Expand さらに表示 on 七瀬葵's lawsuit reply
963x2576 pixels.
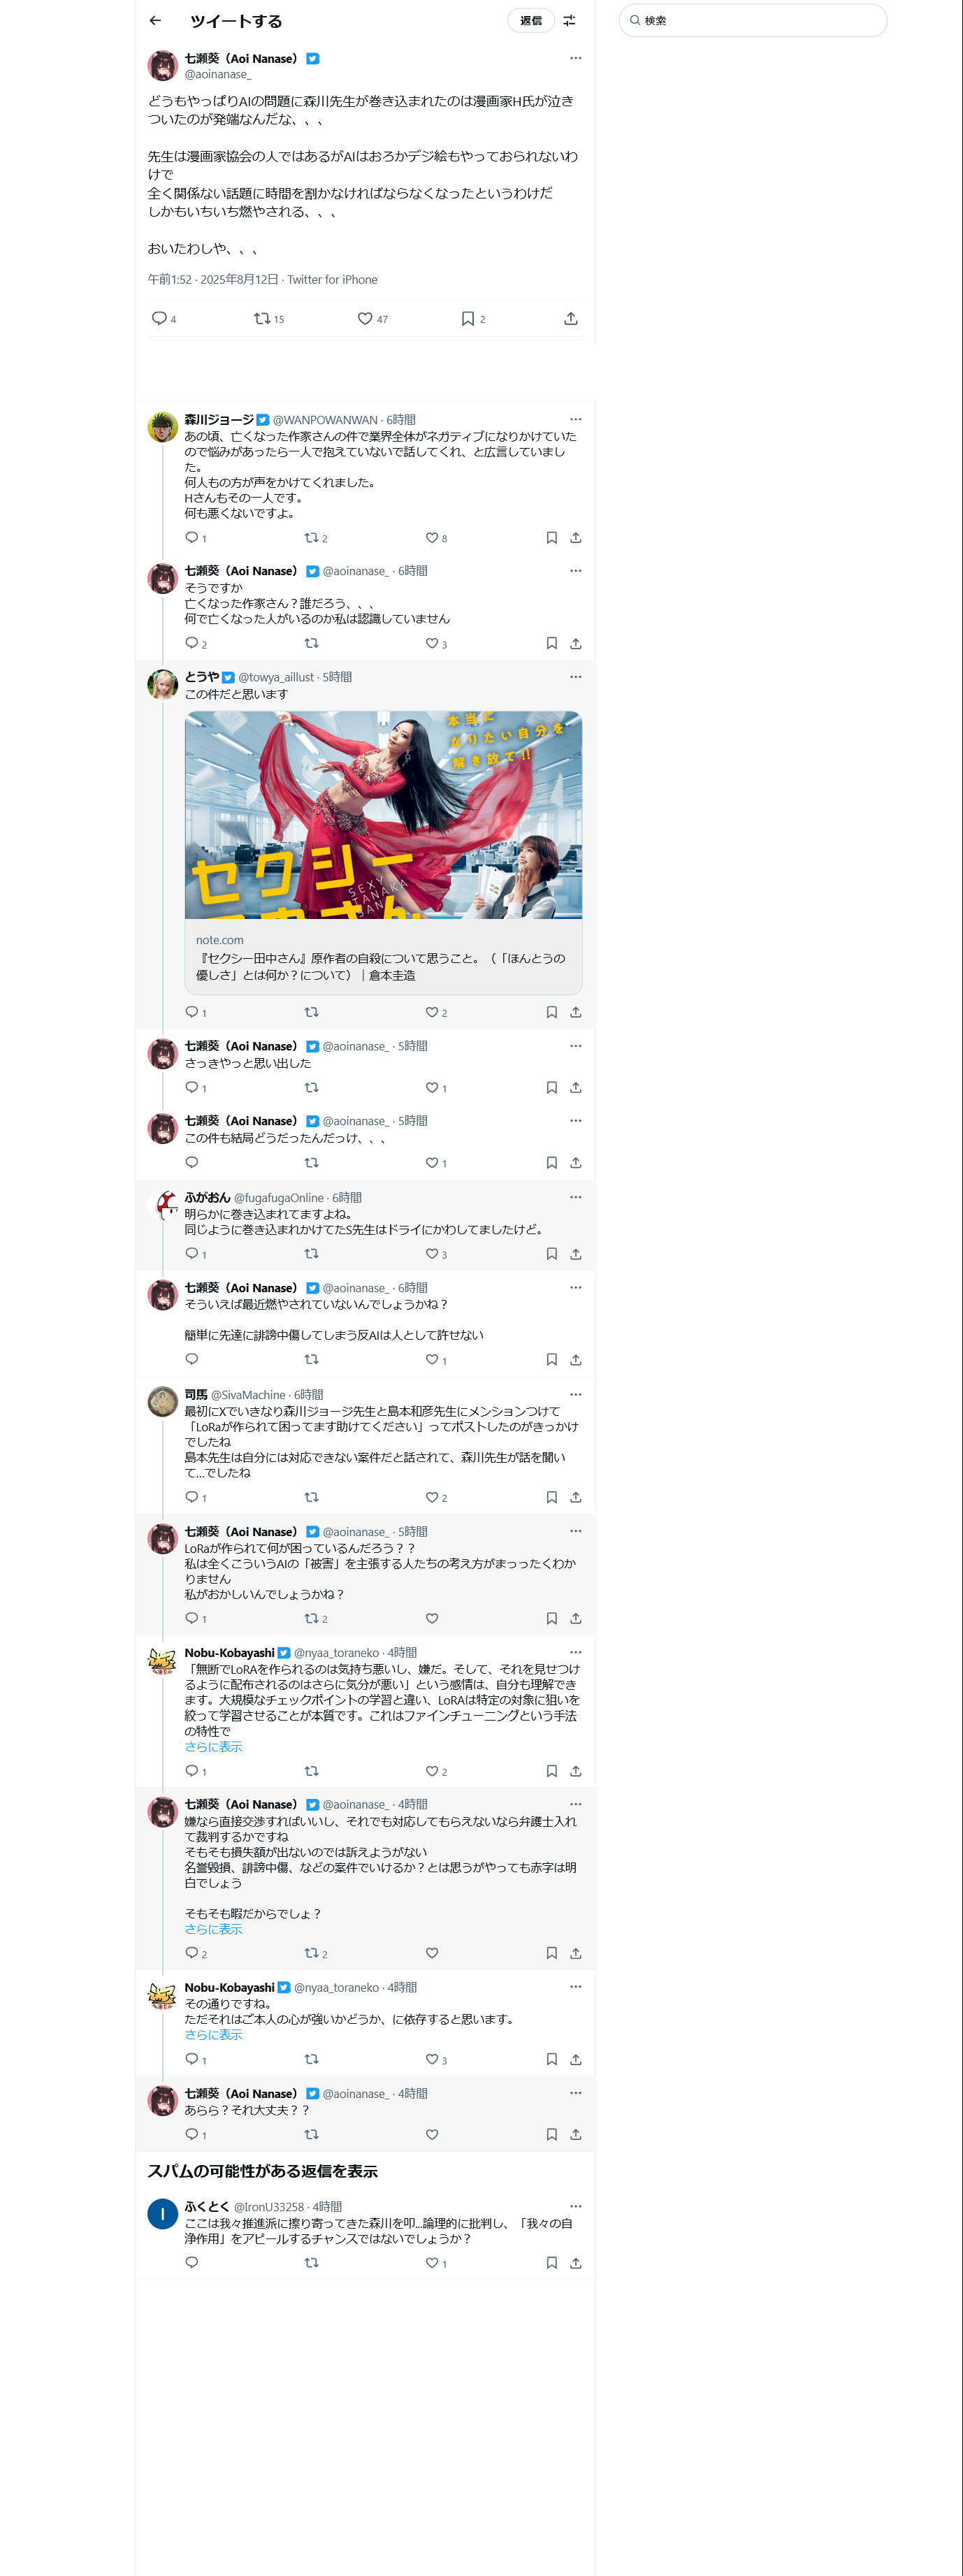213,1929
